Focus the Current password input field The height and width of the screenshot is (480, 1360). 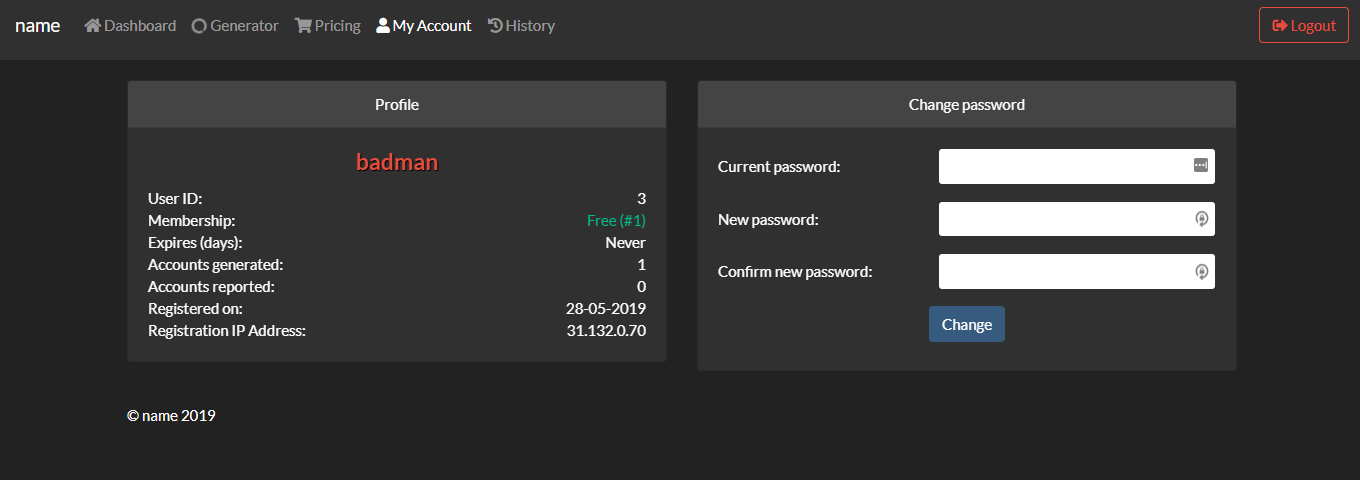tap(1077, 166)
